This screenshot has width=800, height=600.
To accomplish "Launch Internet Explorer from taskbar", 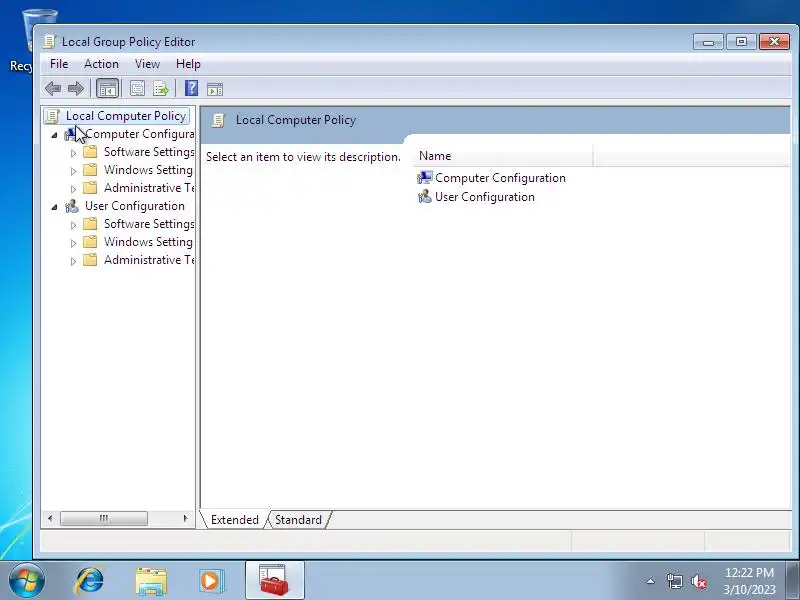I will click(x=90, y=581).
